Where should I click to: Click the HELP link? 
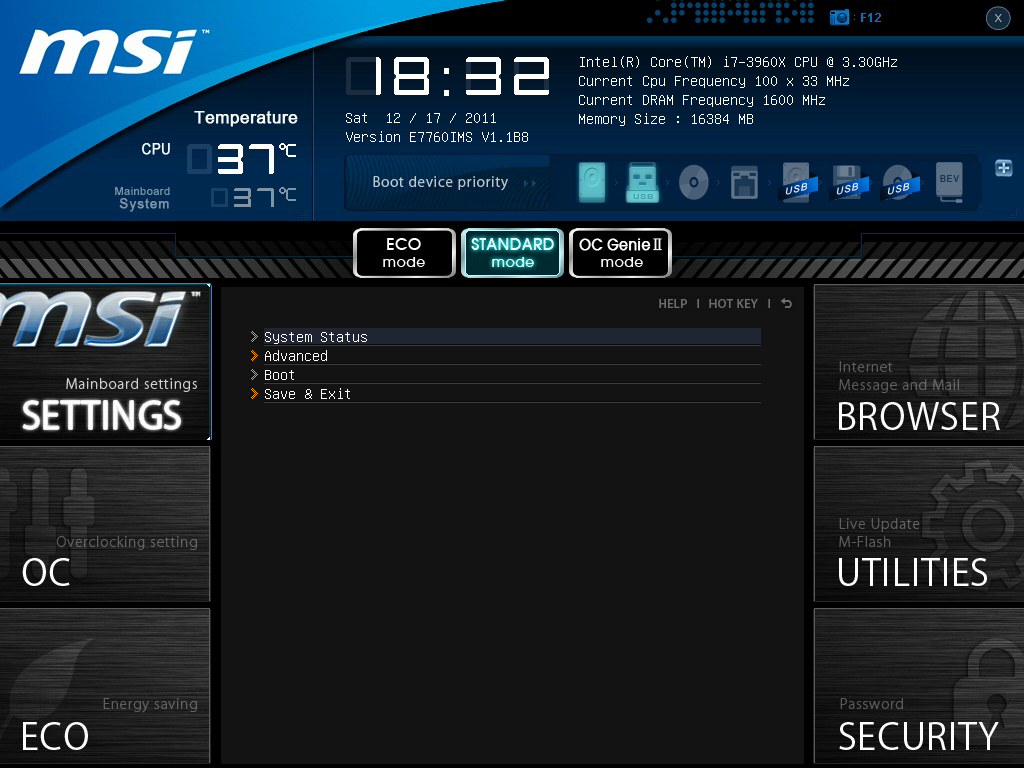coord(673,304)
